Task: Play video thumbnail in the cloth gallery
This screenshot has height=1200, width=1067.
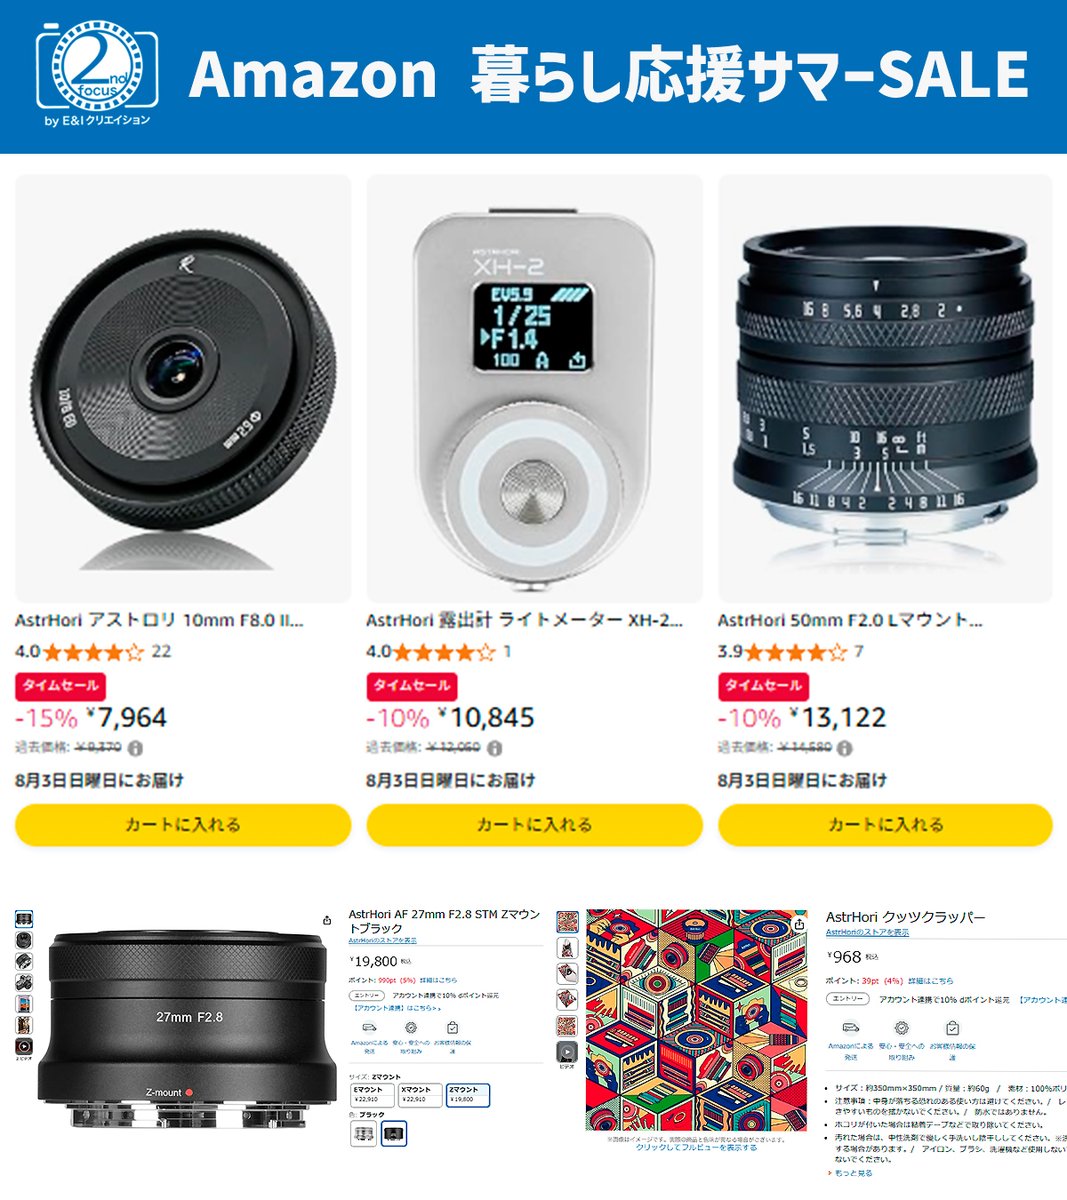Action: pyautogui.click(x=567, y=1051)
